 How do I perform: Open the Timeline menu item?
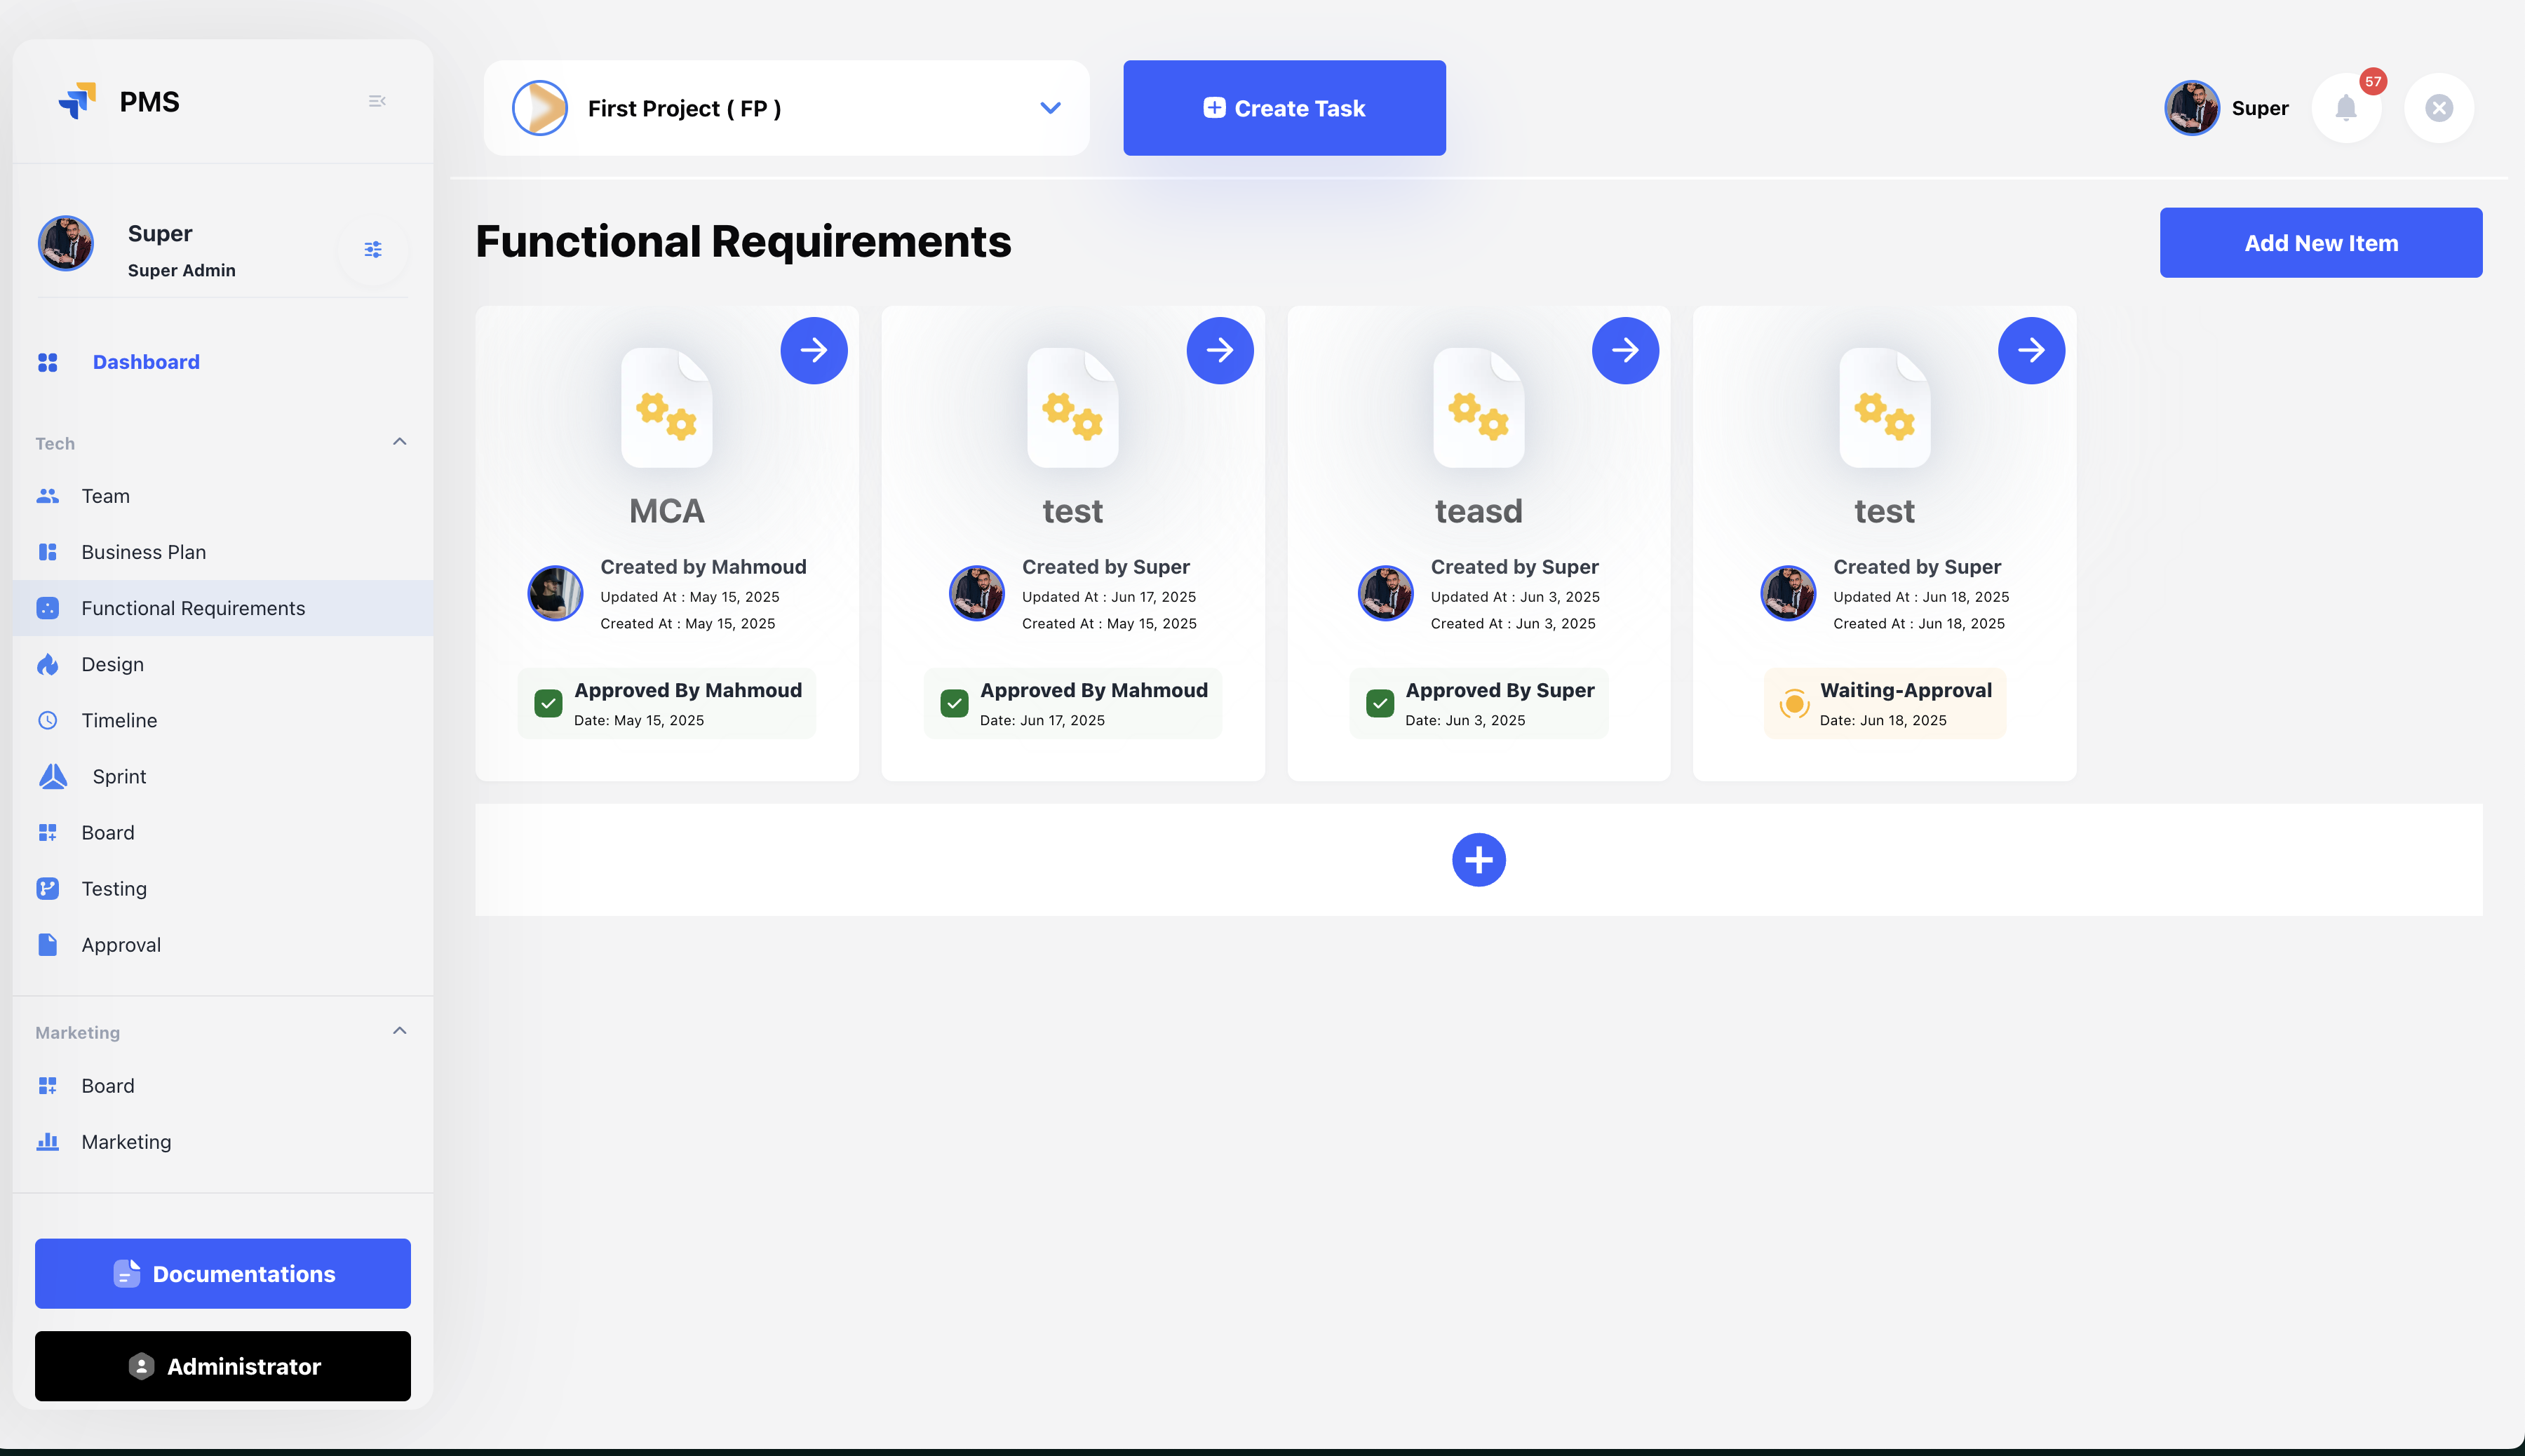pyautogui.click(x=119, y=720)
